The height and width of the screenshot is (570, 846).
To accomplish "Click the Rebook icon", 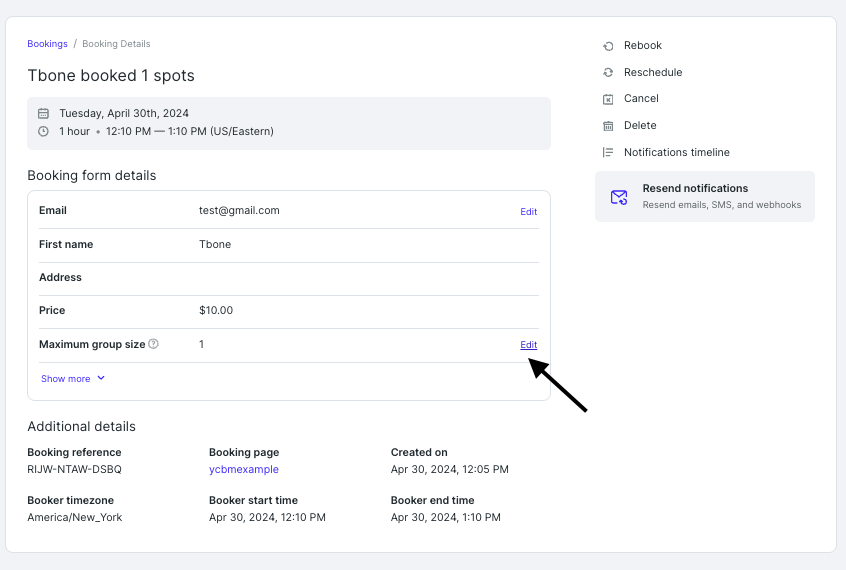I will click(x=608, y=46).
